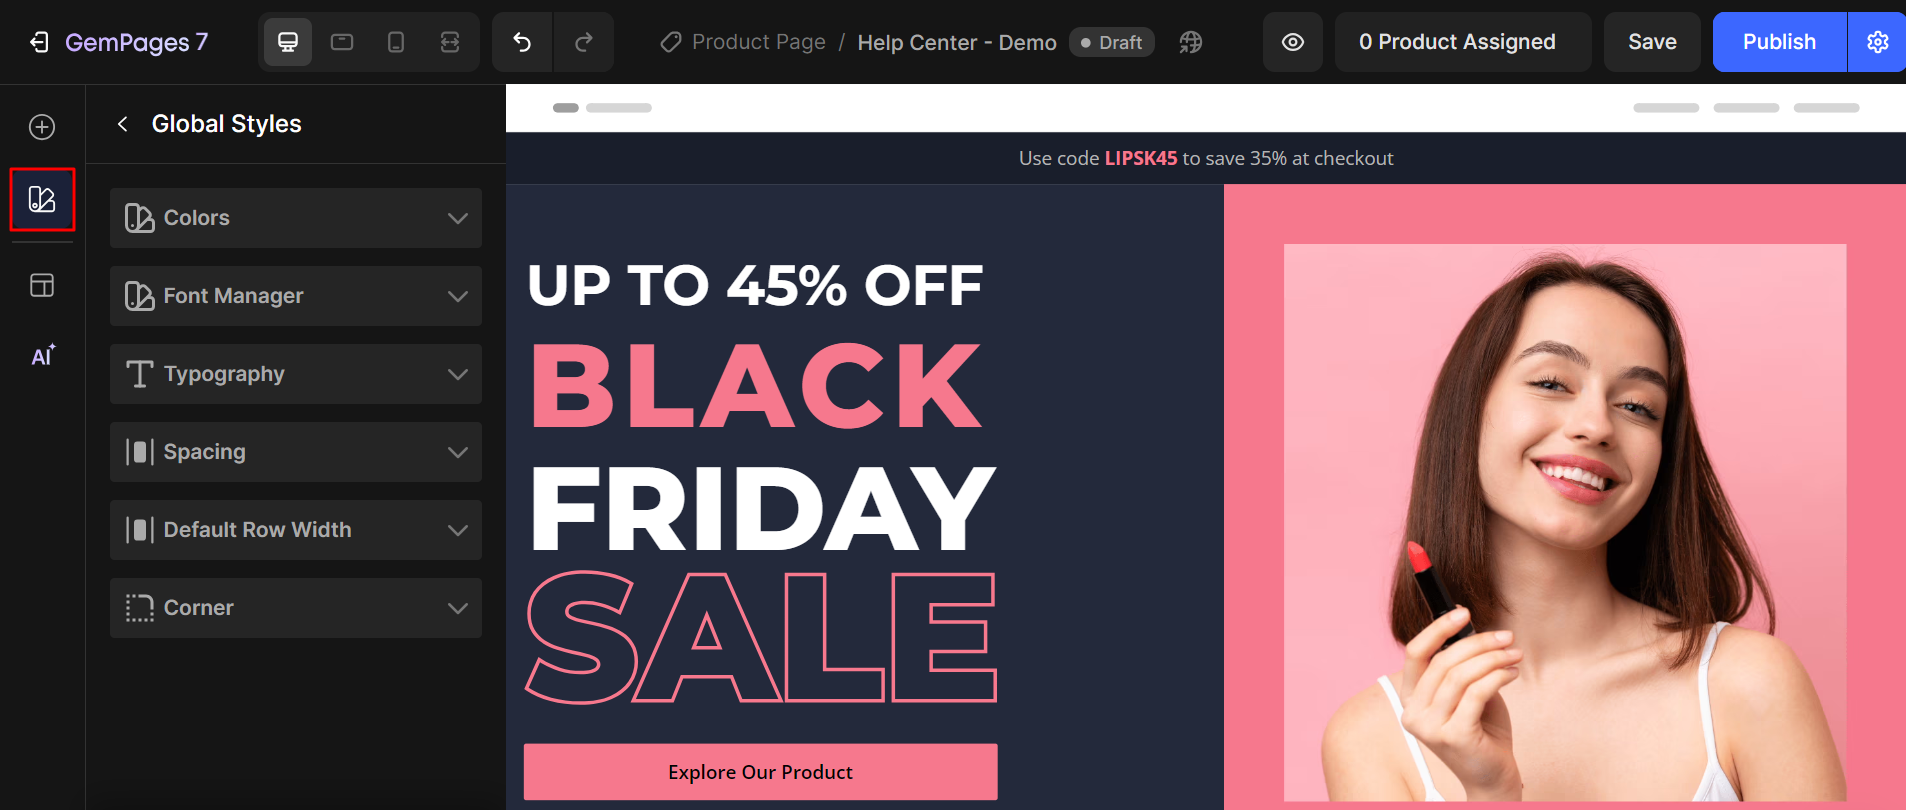Open the layout templates sidebar icon

[42, 285]
